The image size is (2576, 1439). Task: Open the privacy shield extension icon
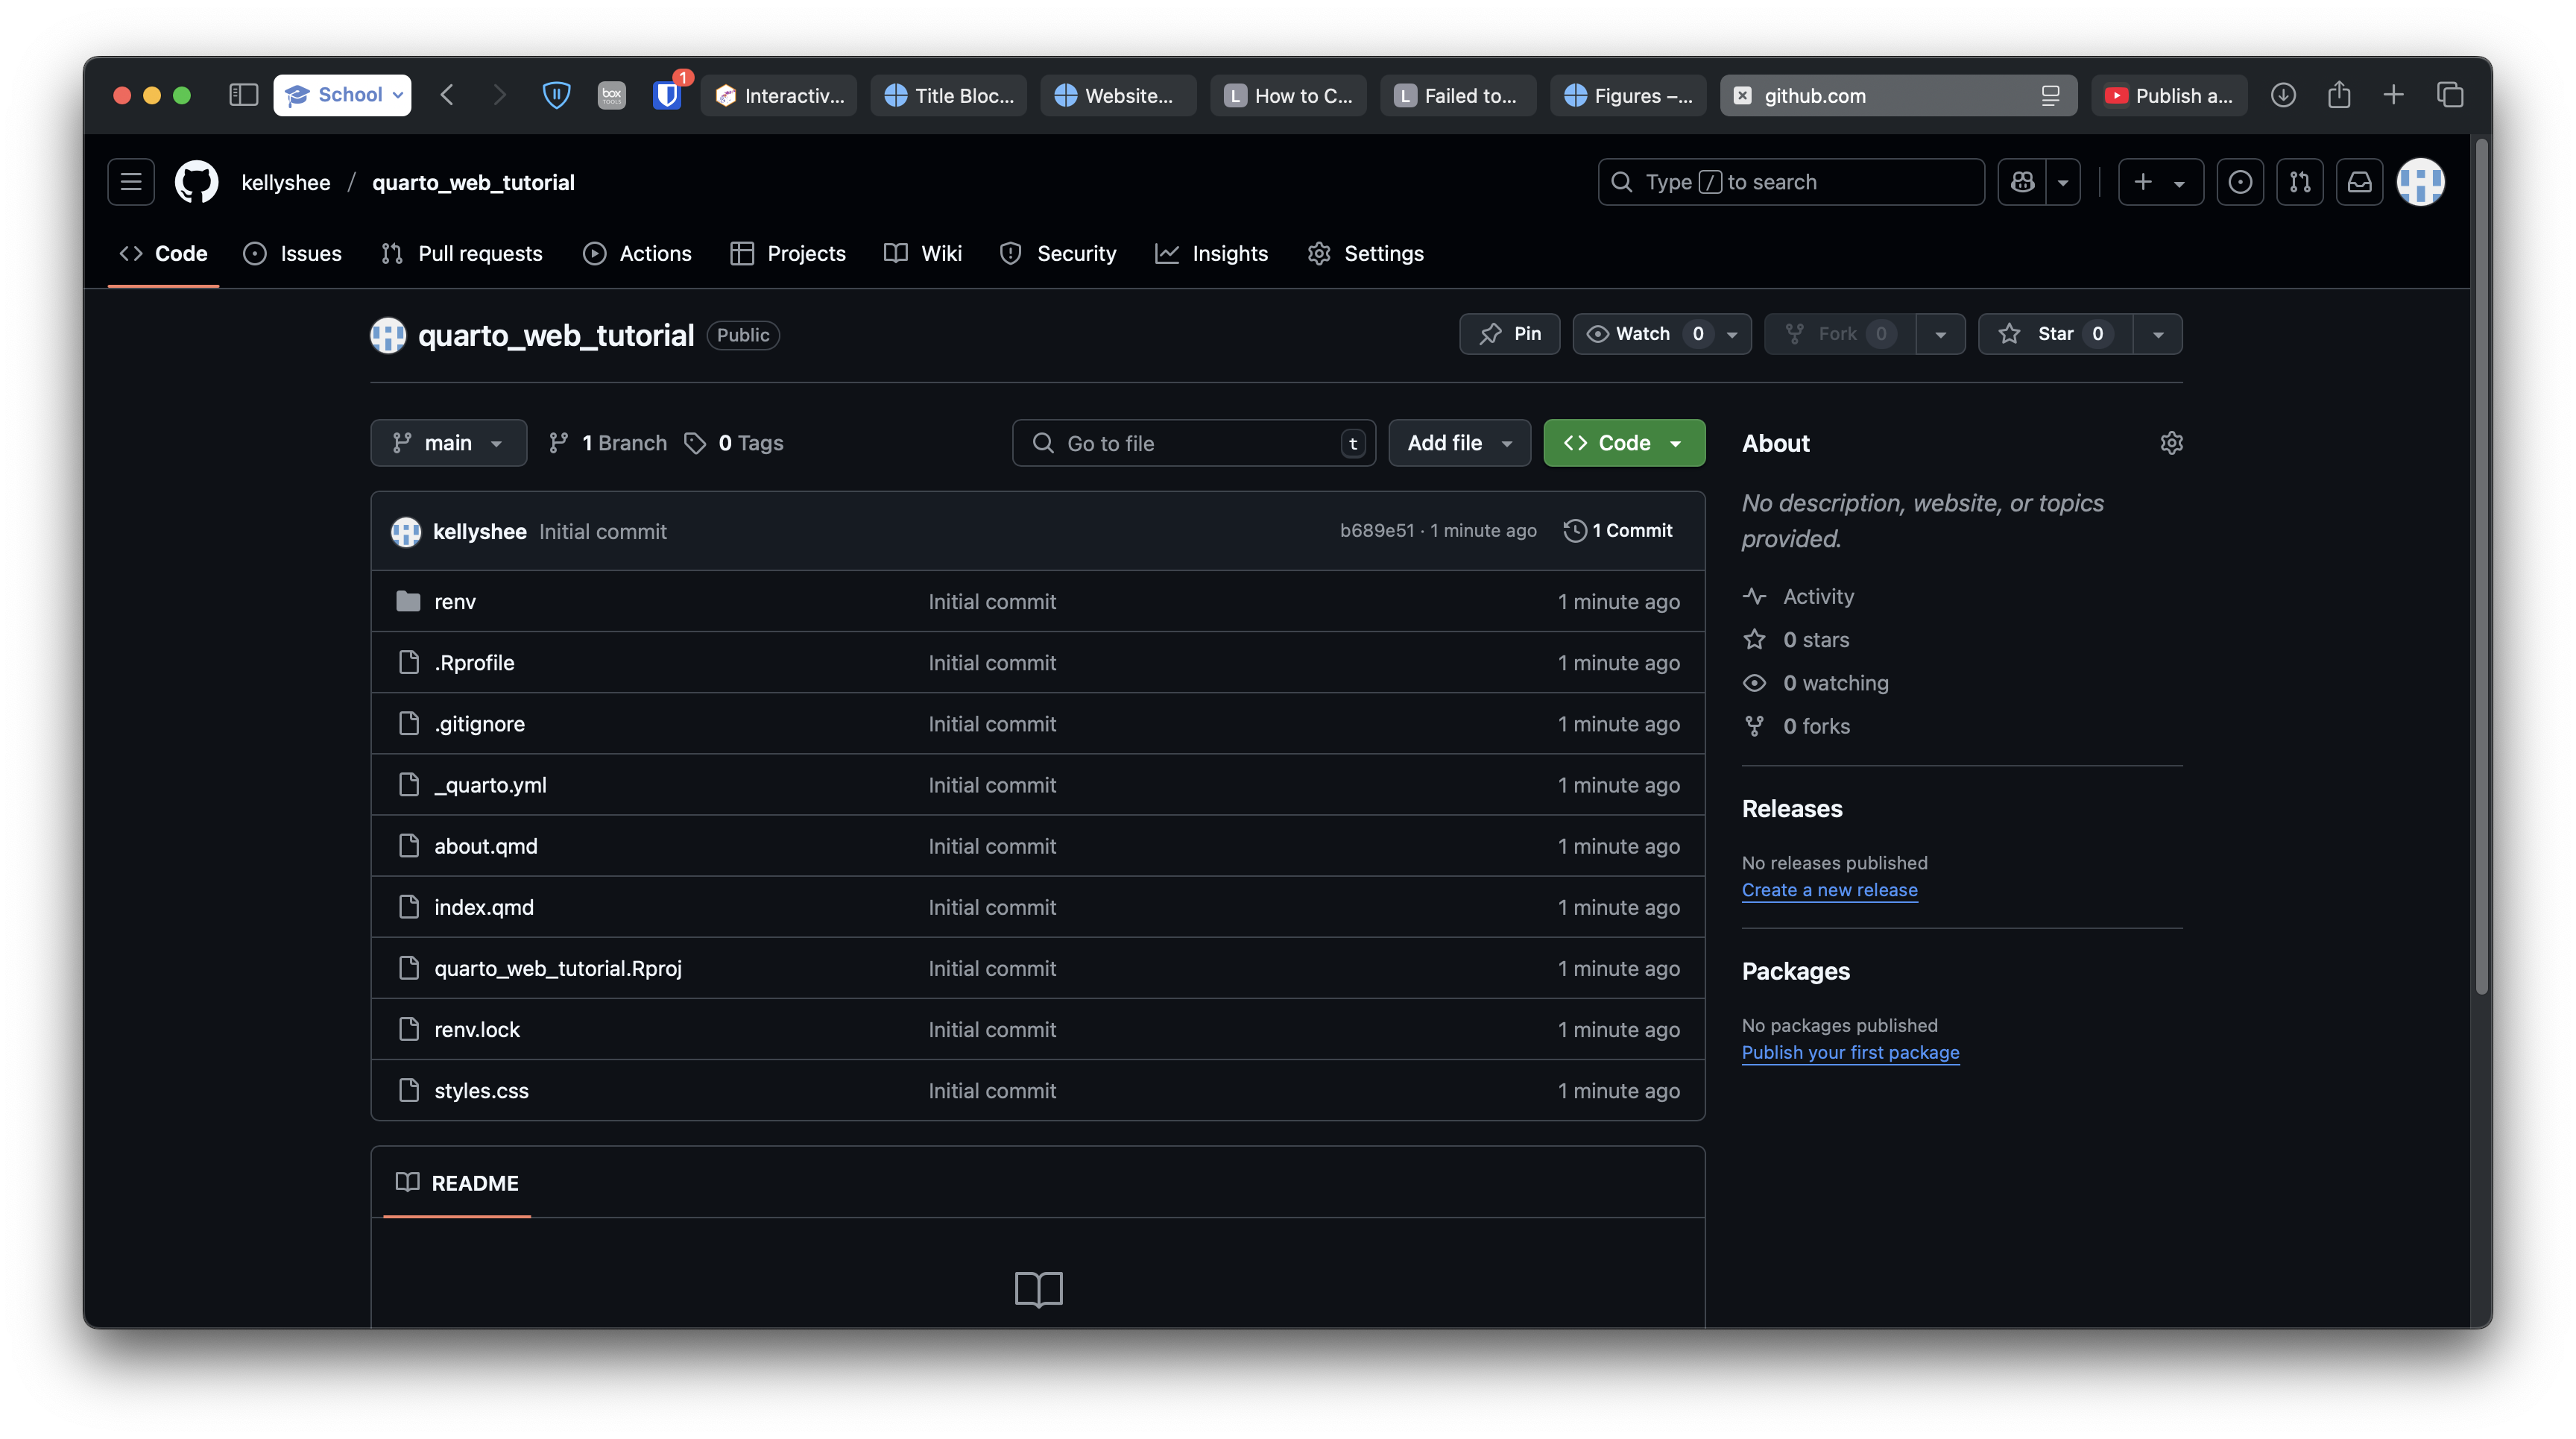556,95
